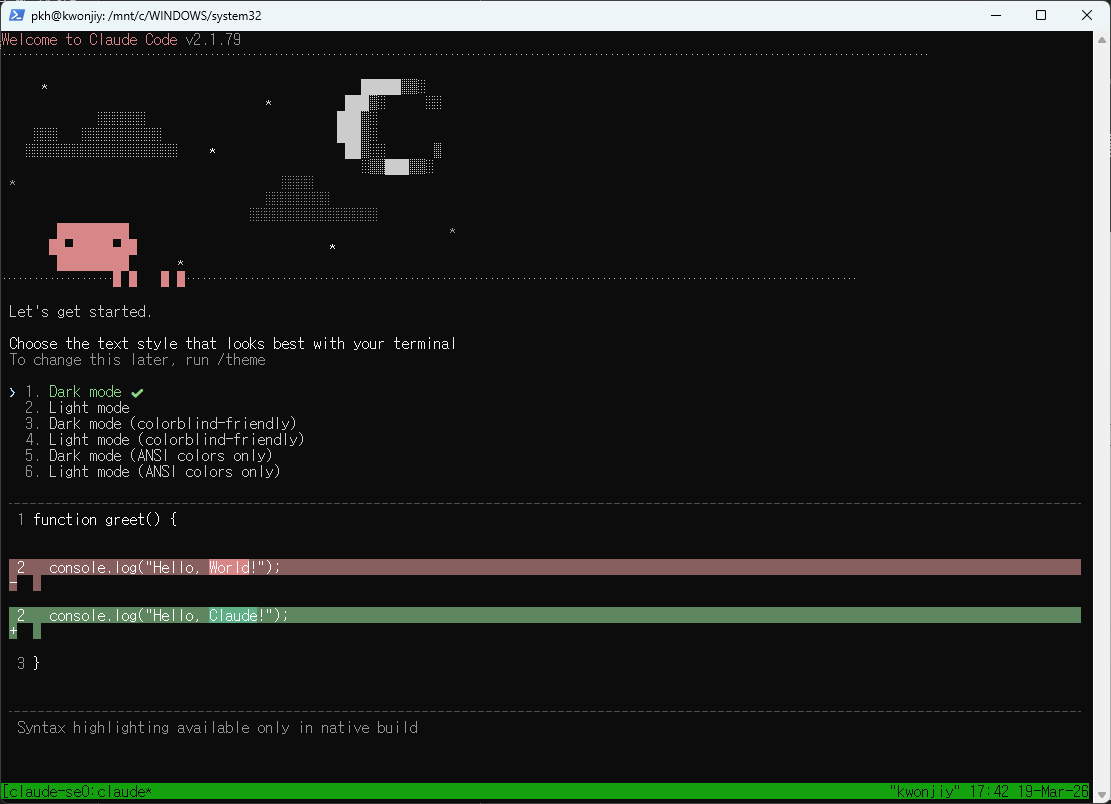Screen dimensions: 1111x804
Task: Select Light mode (ANSI colors only)
Action: [152, 472]
